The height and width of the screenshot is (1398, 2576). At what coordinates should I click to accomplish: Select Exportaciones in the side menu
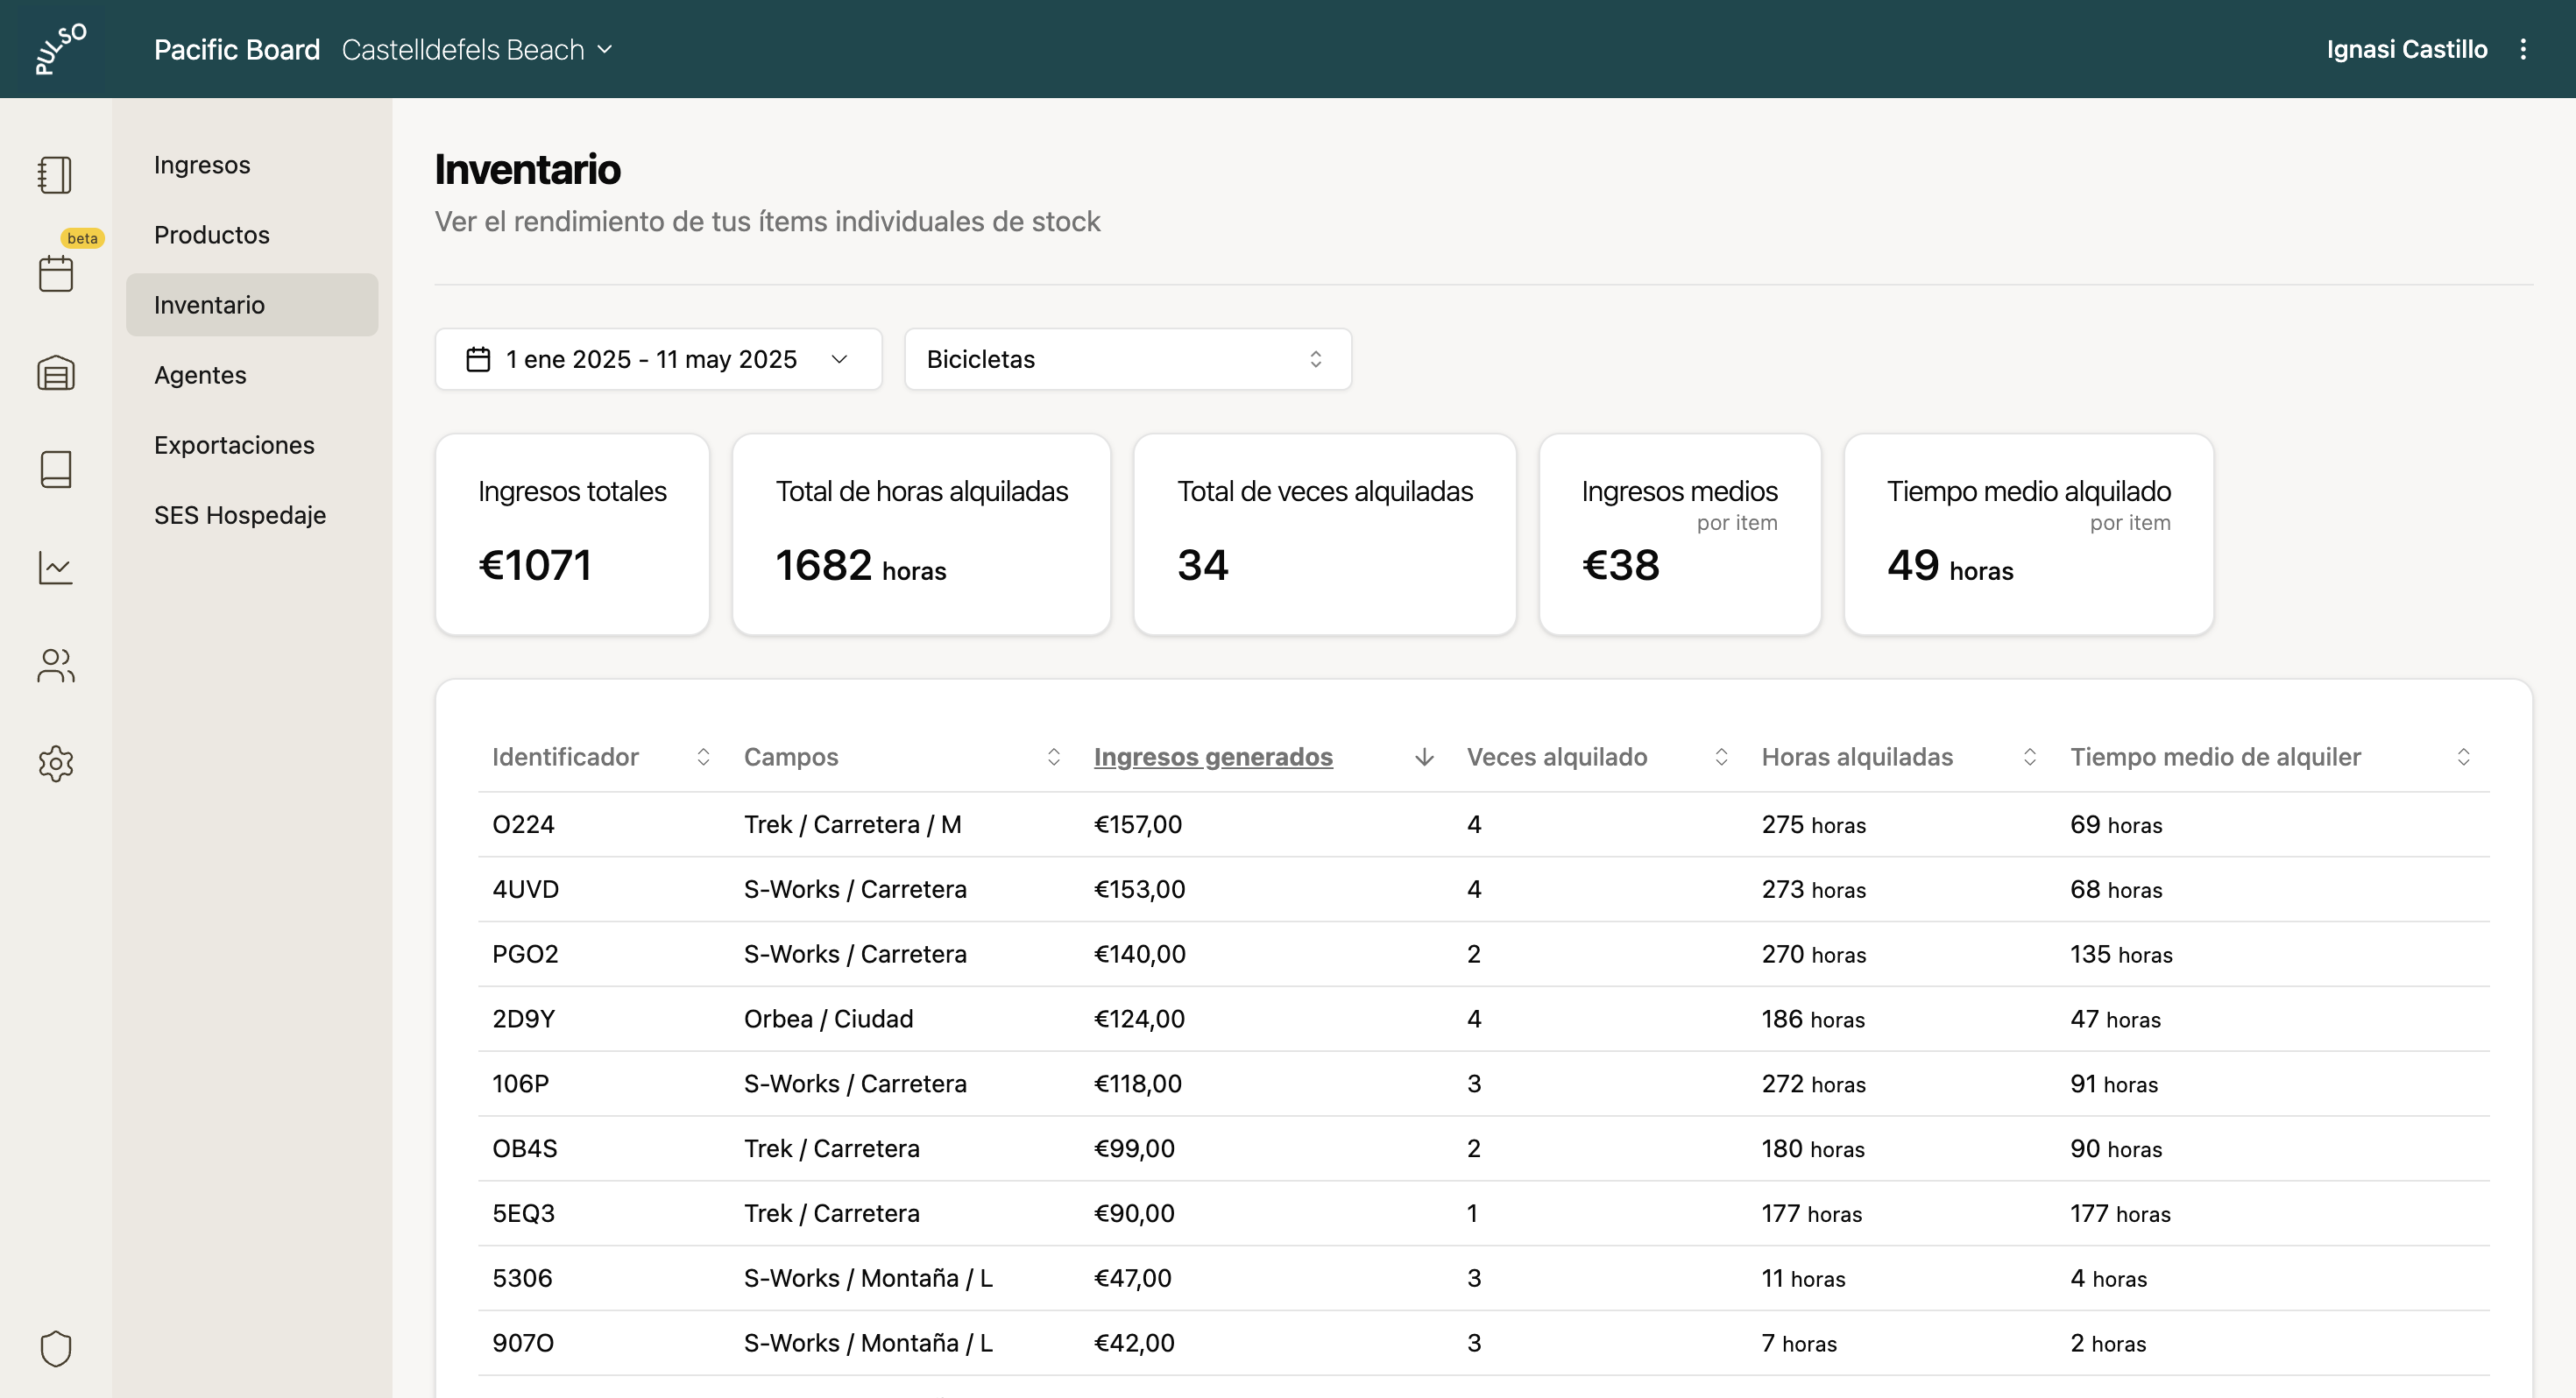[234, 445]
